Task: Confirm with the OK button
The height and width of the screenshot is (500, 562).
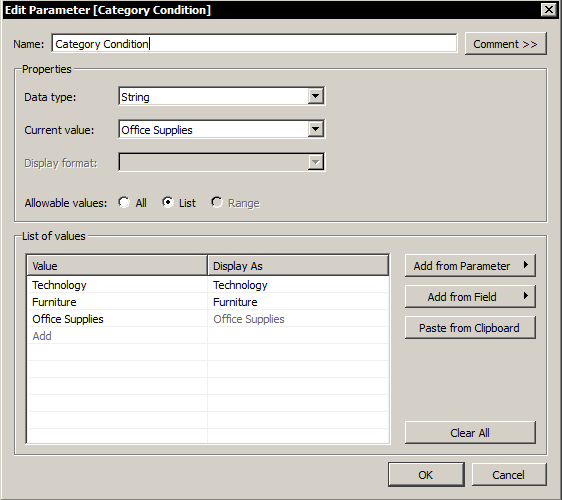Action: [x=426, y=475]
